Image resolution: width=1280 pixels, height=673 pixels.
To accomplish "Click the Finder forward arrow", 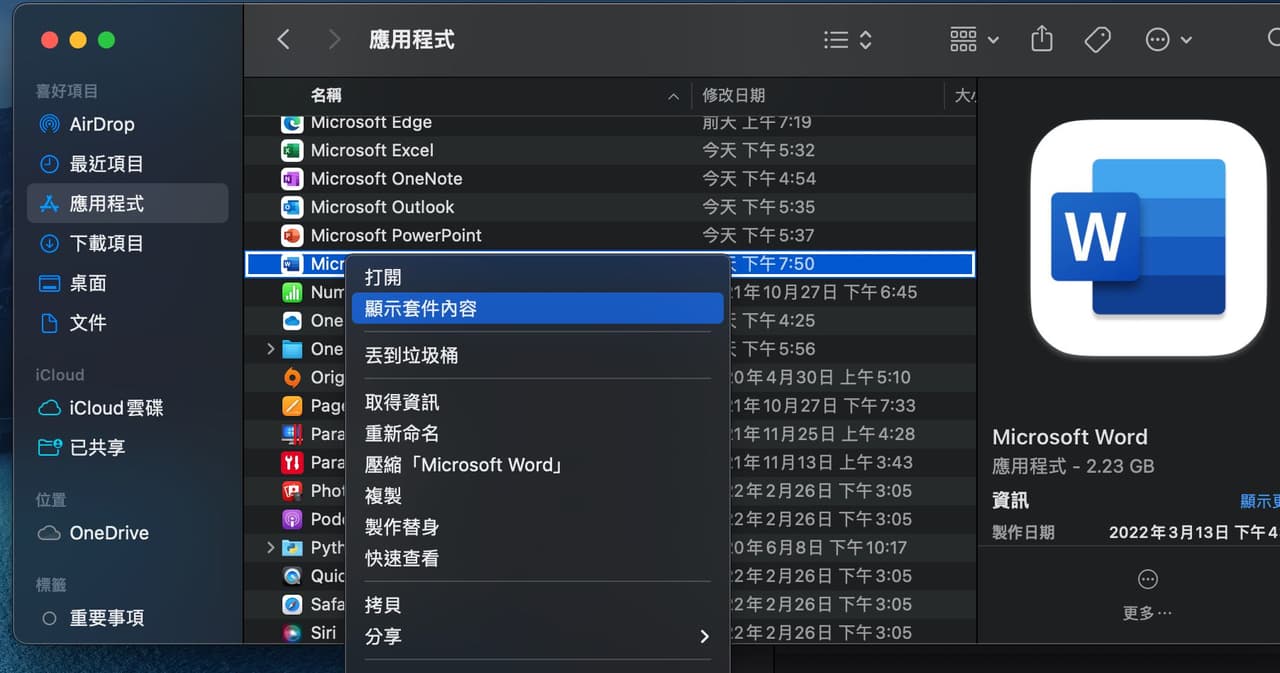I will [334, 40].
